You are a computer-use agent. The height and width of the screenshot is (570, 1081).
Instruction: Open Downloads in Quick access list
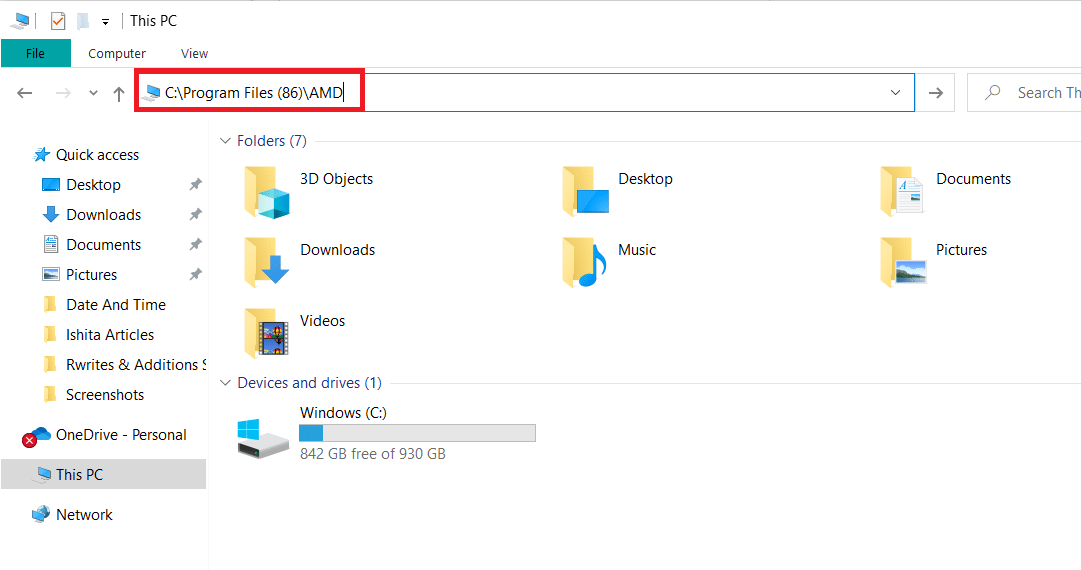(x=103, y=214)
